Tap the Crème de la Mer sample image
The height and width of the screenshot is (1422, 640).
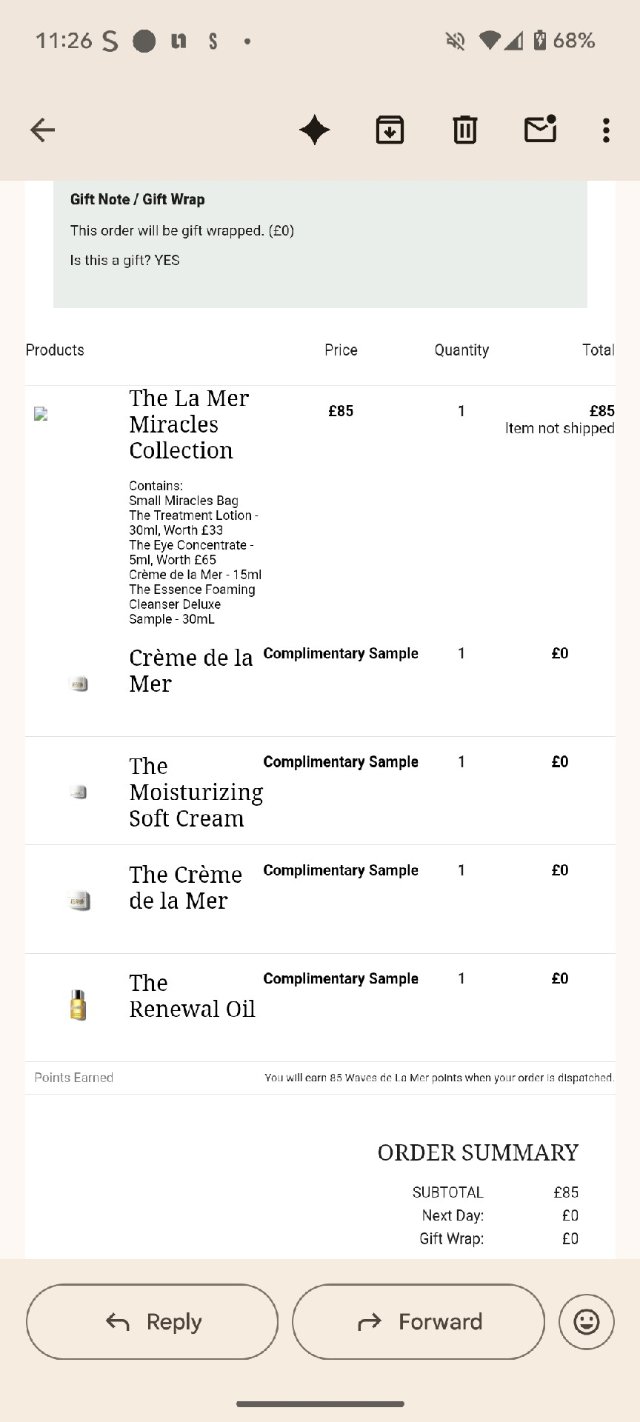click(x=79, y=684)
